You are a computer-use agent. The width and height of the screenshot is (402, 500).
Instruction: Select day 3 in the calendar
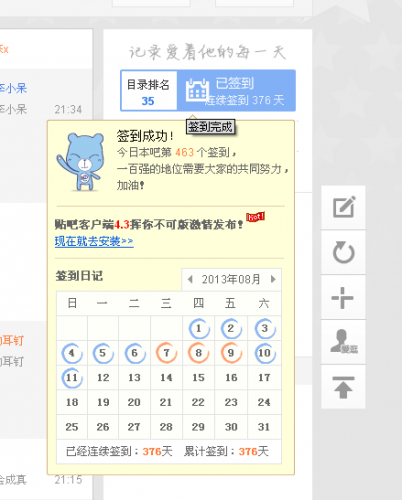(265, 328)
